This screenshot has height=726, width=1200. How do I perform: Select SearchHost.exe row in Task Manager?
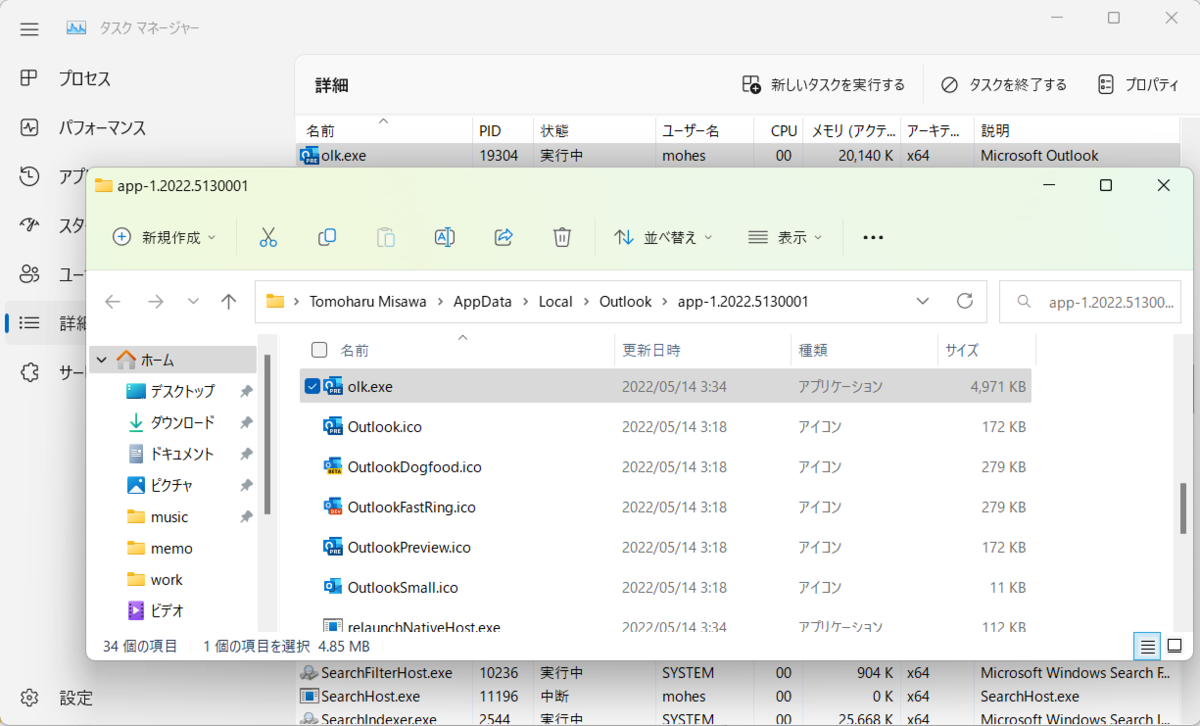(738, 696)
